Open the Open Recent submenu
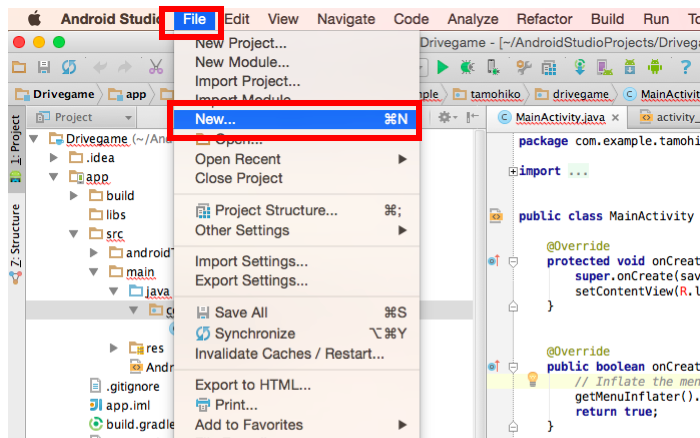This screenshot has height=438, width=700. 297,159
